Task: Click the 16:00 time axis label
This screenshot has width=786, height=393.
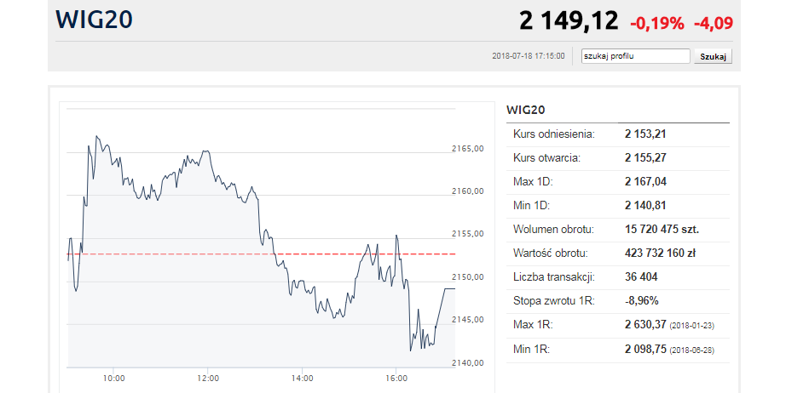Action: [396, 378]
